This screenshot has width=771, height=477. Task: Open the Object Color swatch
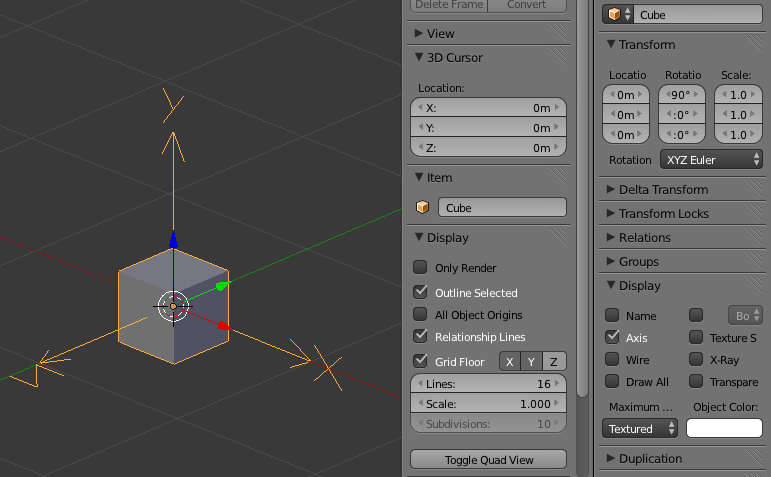click(x=724, y=429)
